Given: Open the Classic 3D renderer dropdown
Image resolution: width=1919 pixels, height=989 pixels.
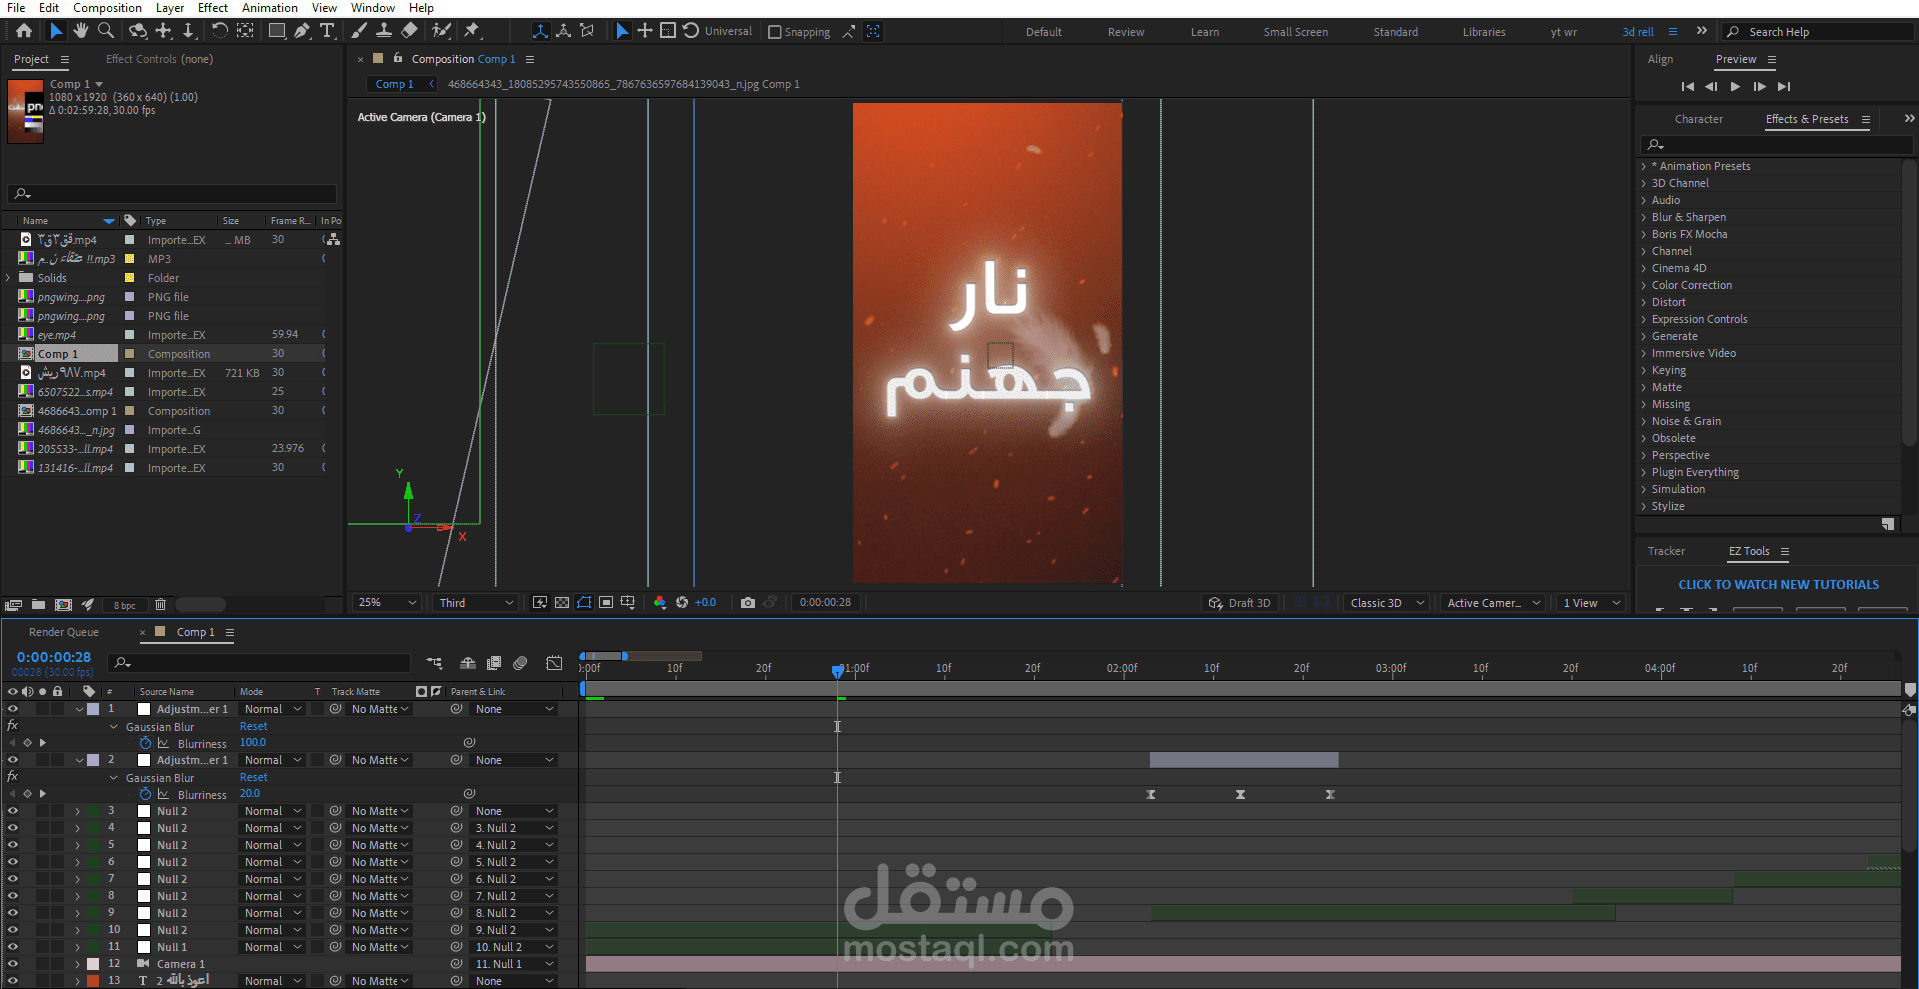Looking at the screenshot, I should pyautogui.click(x=1386, y=603).
